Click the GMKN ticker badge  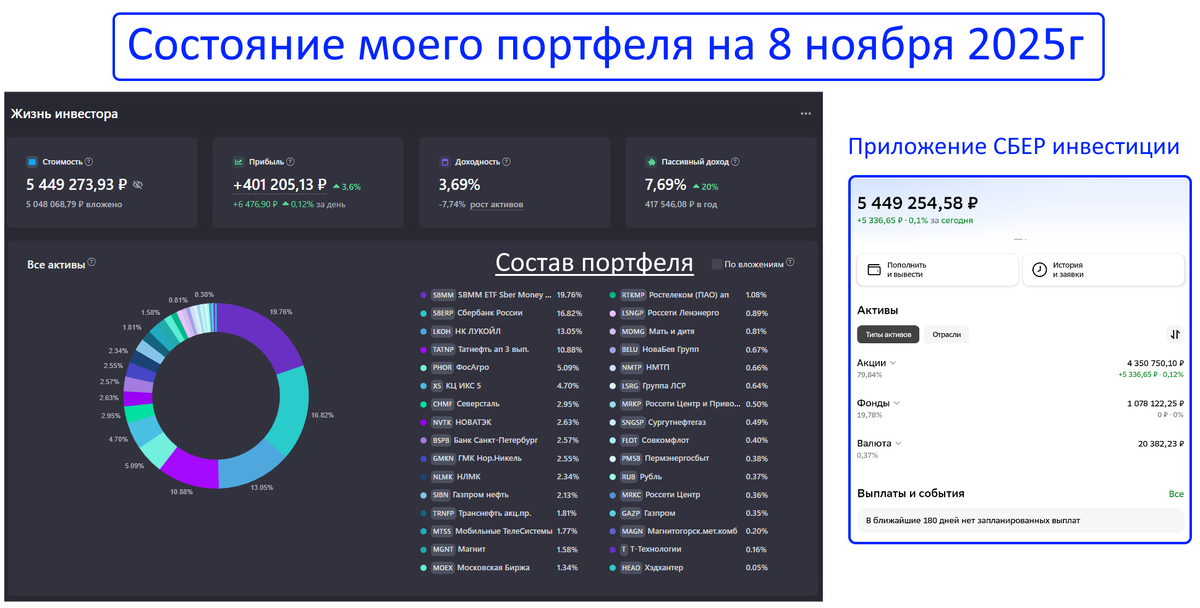(x=443, y=458)
